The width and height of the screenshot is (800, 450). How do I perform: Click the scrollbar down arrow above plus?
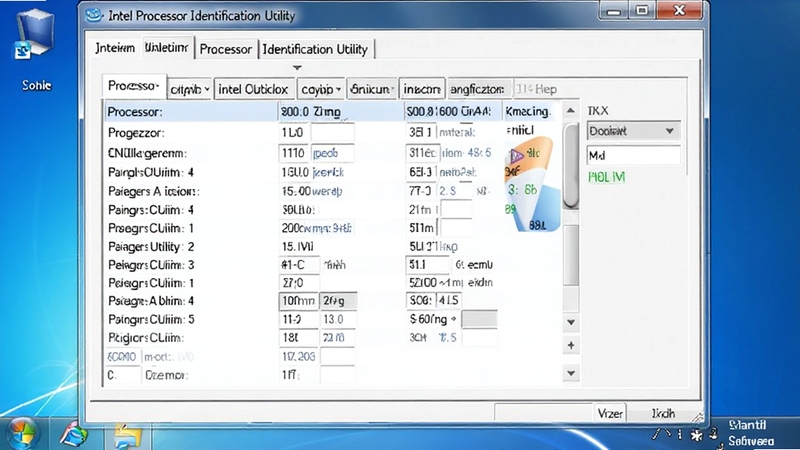571,322
